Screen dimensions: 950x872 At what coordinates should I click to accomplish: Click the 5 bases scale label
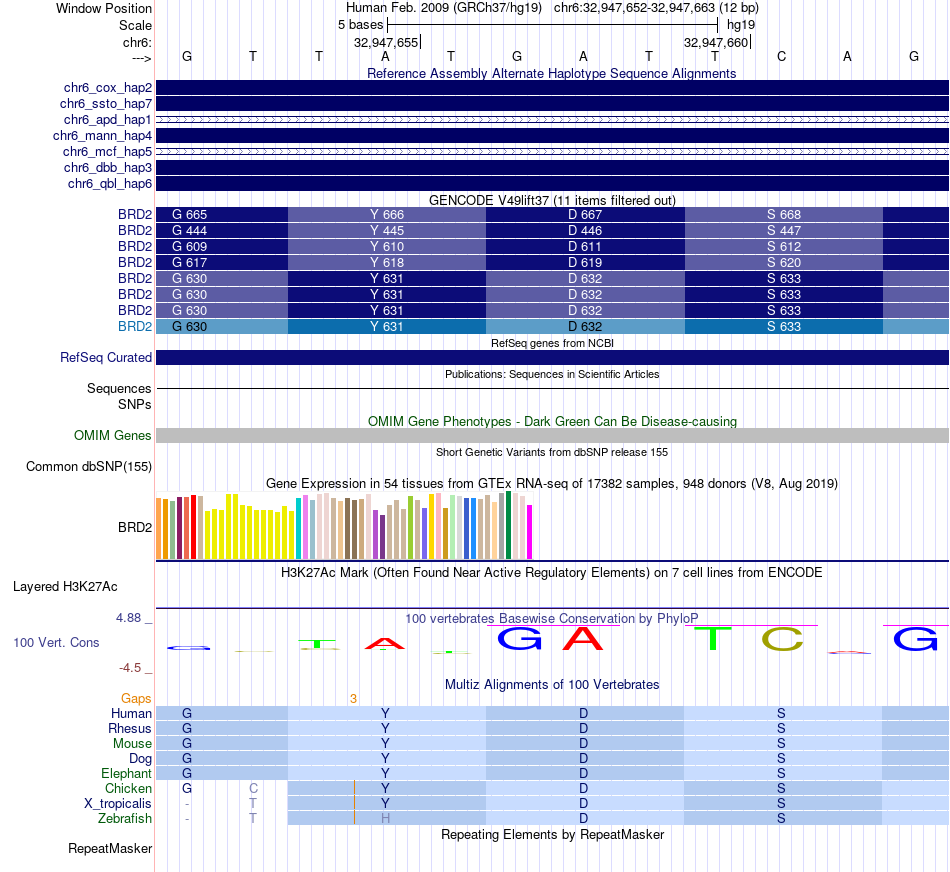click(x=360, y=25)
